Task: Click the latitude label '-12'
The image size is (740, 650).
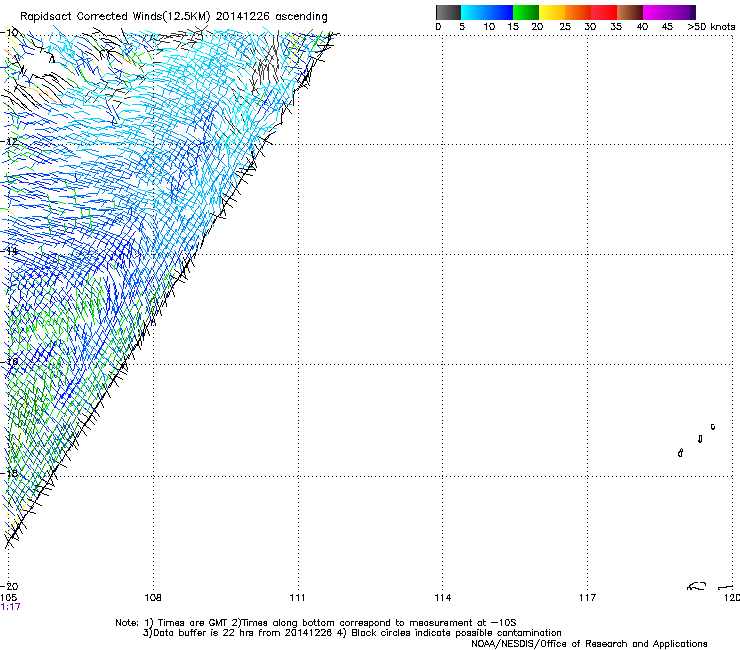Action: pyautogui.click(x=9, y=142)
